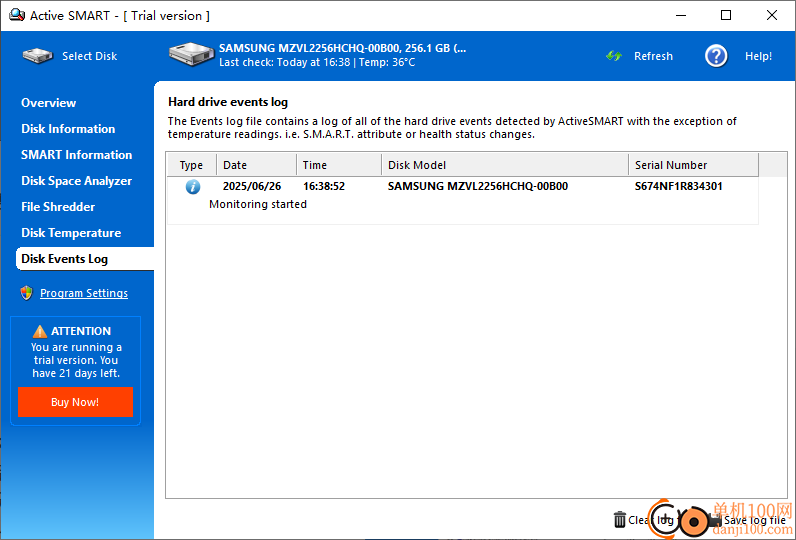Select the 16:38:52 time cell
The image size is (796, 540).
[x=324, y=186]
